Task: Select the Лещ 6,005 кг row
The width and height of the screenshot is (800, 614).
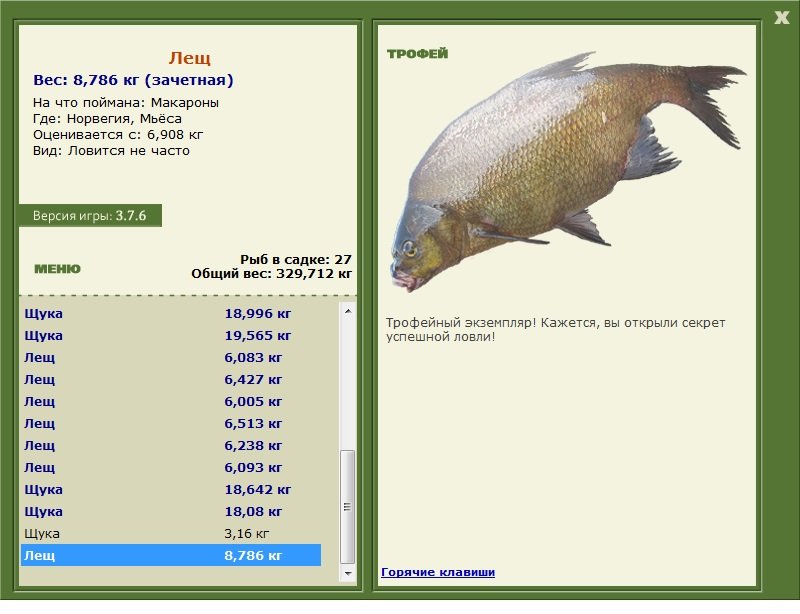Action: point(171,401)
